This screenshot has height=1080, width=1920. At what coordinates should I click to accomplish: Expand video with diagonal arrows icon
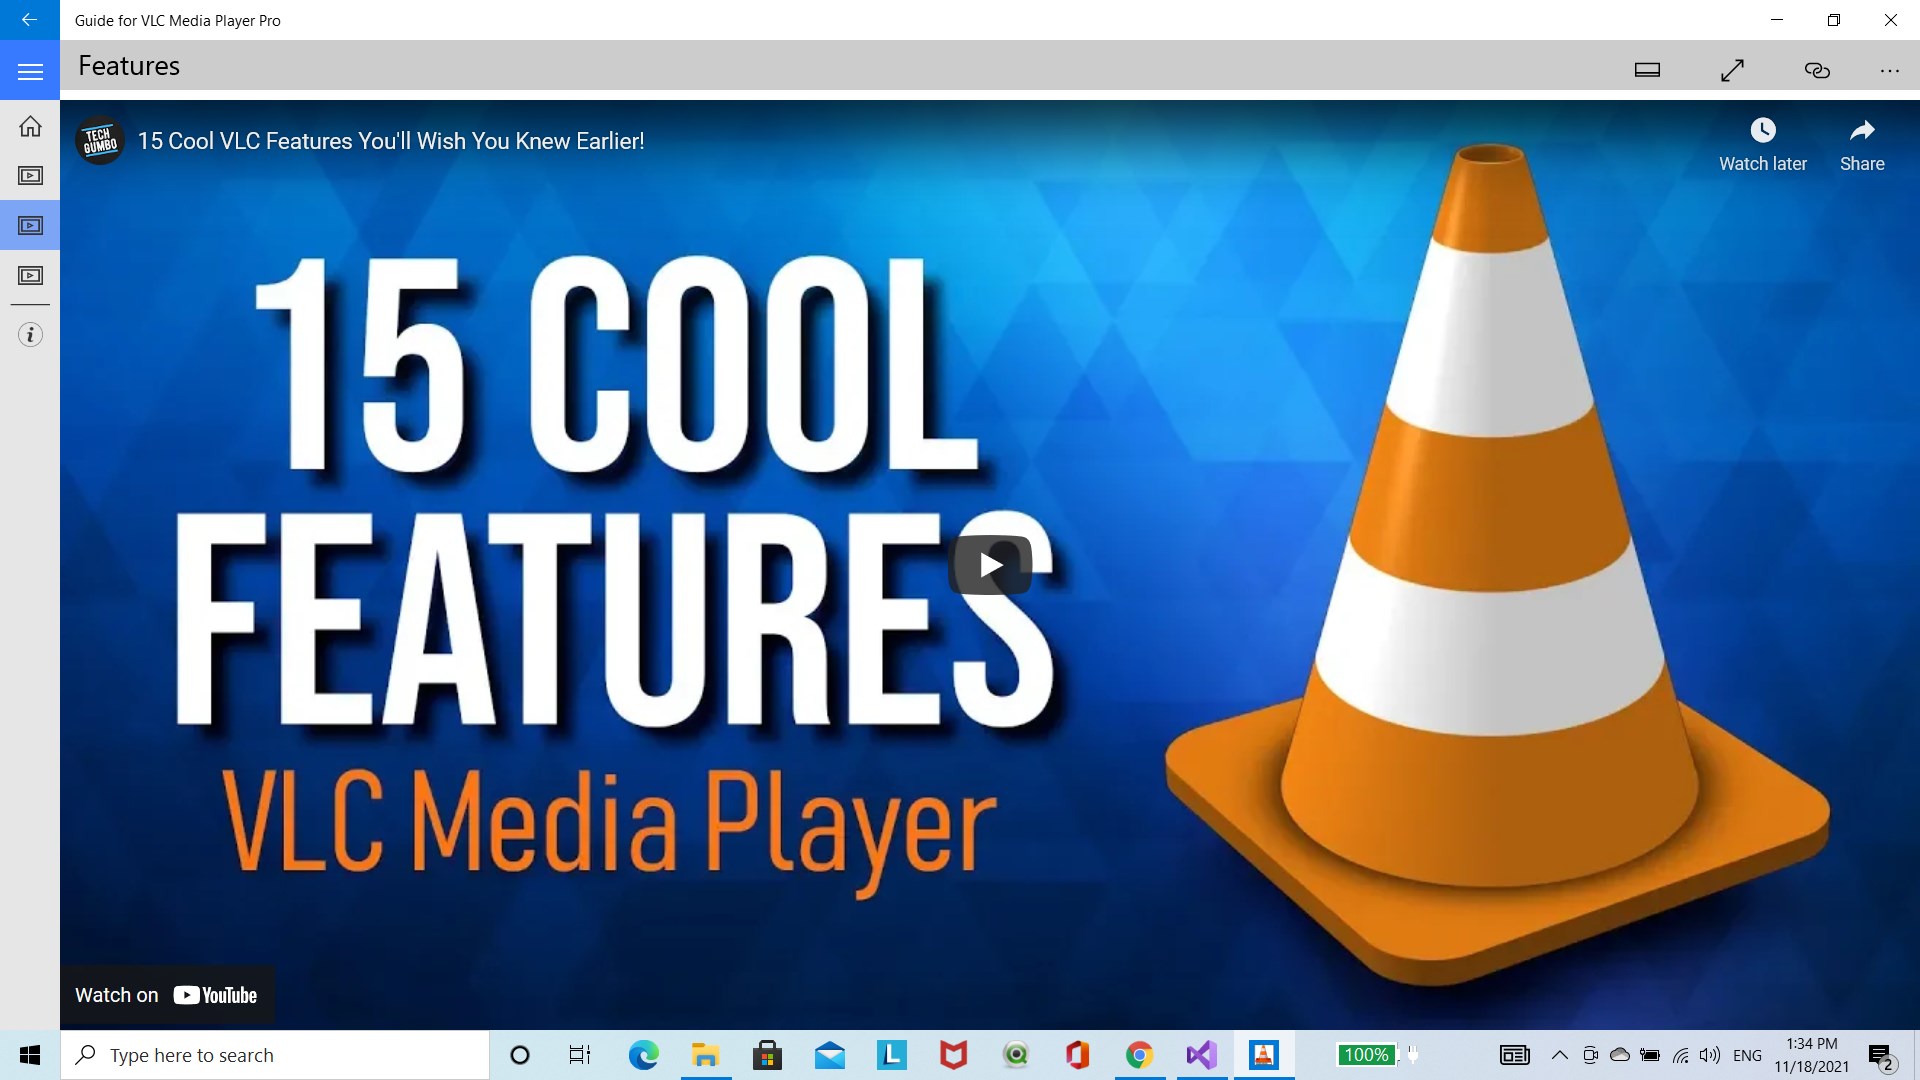(x=1732, y=70)
